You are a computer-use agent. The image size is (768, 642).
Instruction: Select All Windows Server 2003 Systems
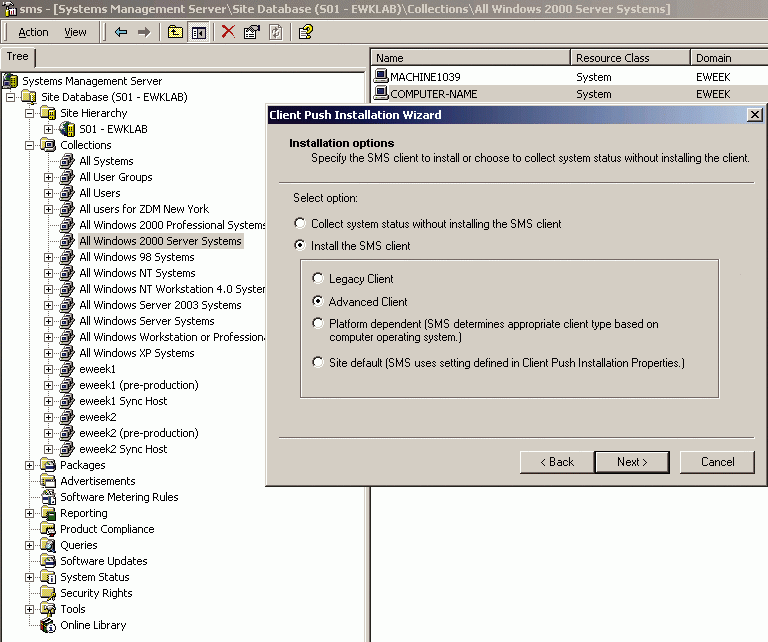(x=160, y=305)
